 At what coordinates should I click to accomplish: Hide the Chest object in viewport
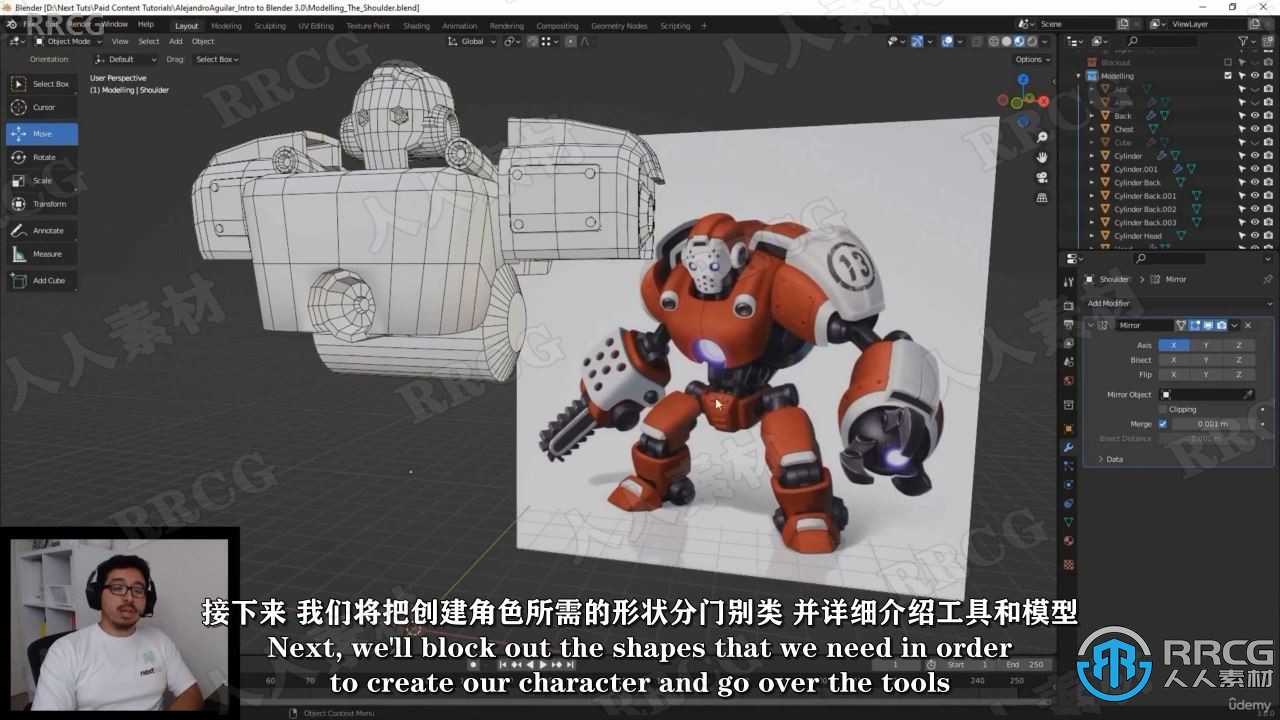point(1255,129)
